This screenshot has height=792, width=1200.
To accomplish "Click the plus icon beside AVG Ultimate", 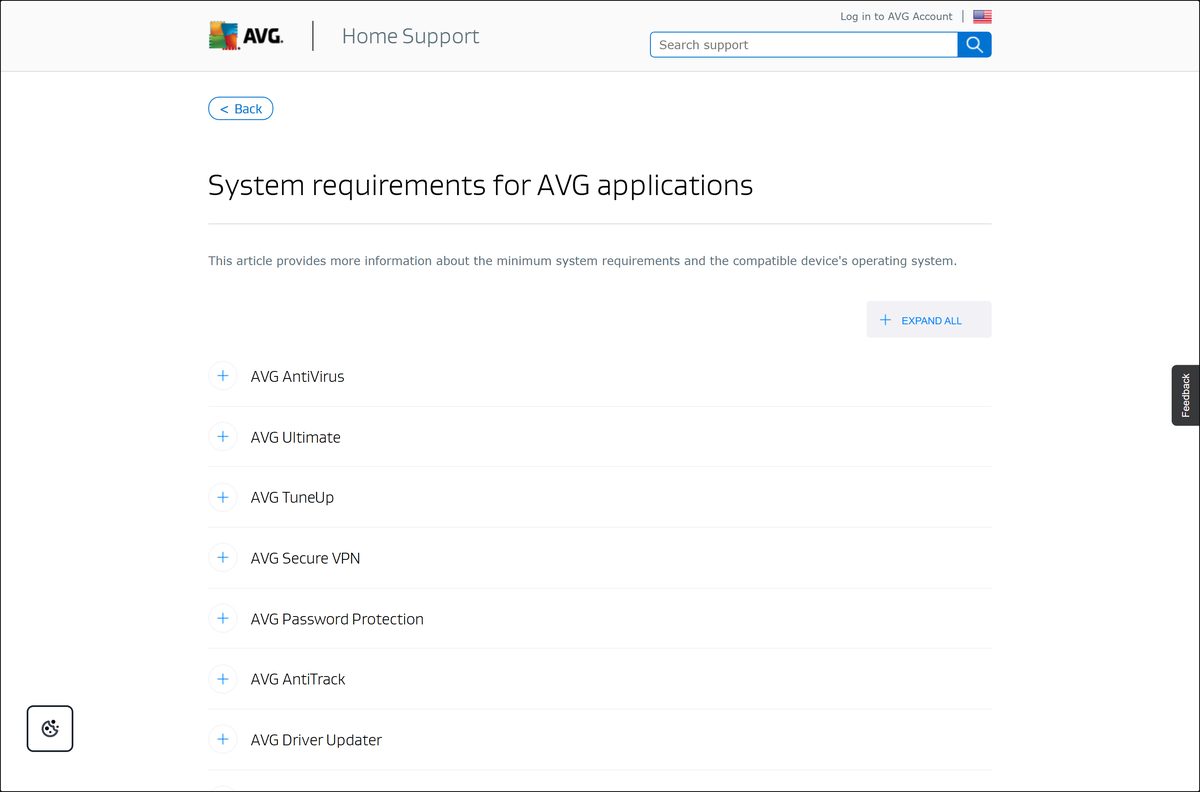I will pos(223,437).
